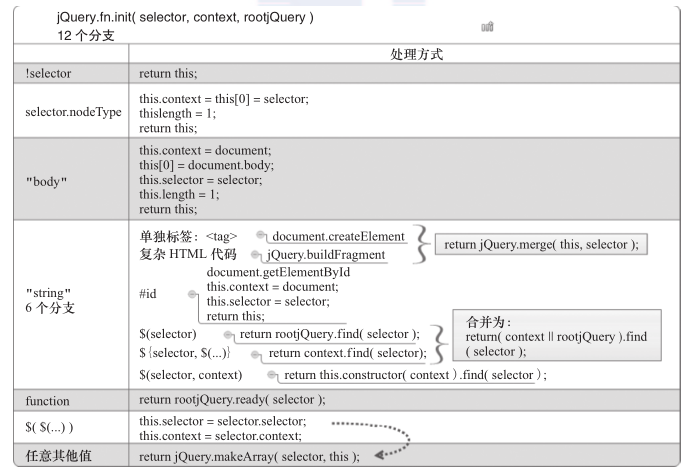Select the function row label

point(47,401)
